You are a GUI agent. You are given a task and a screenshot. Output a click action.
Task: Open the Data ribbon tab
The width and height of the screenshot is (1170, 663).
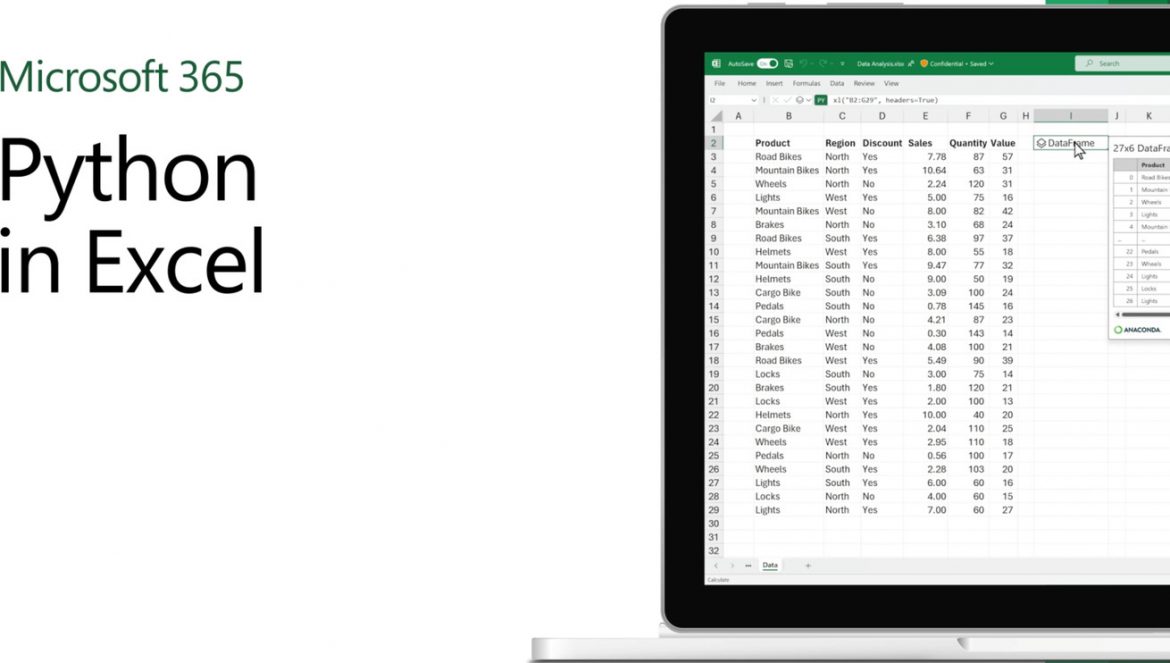pyautogui.click(x=837, y=84)
